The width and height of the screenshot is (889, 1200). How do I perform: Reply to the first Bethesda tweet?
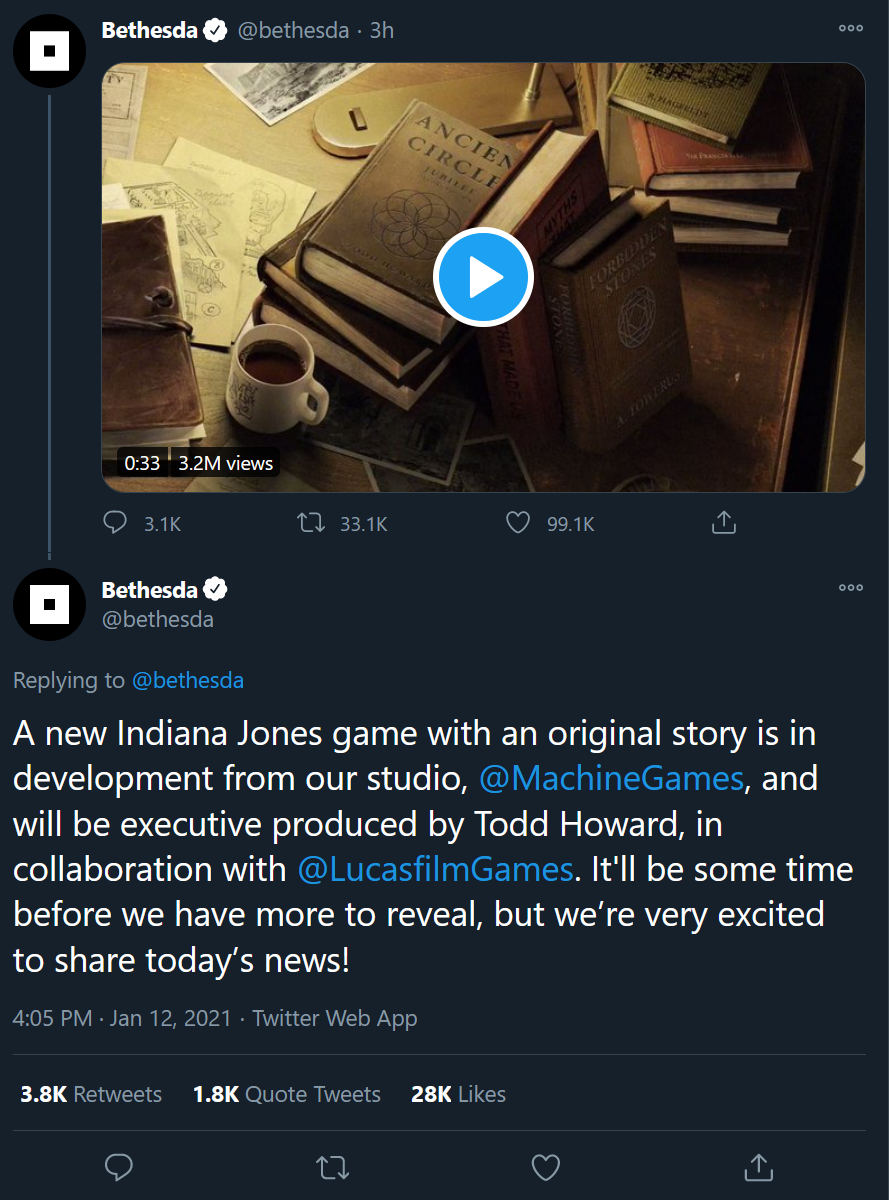116,523
